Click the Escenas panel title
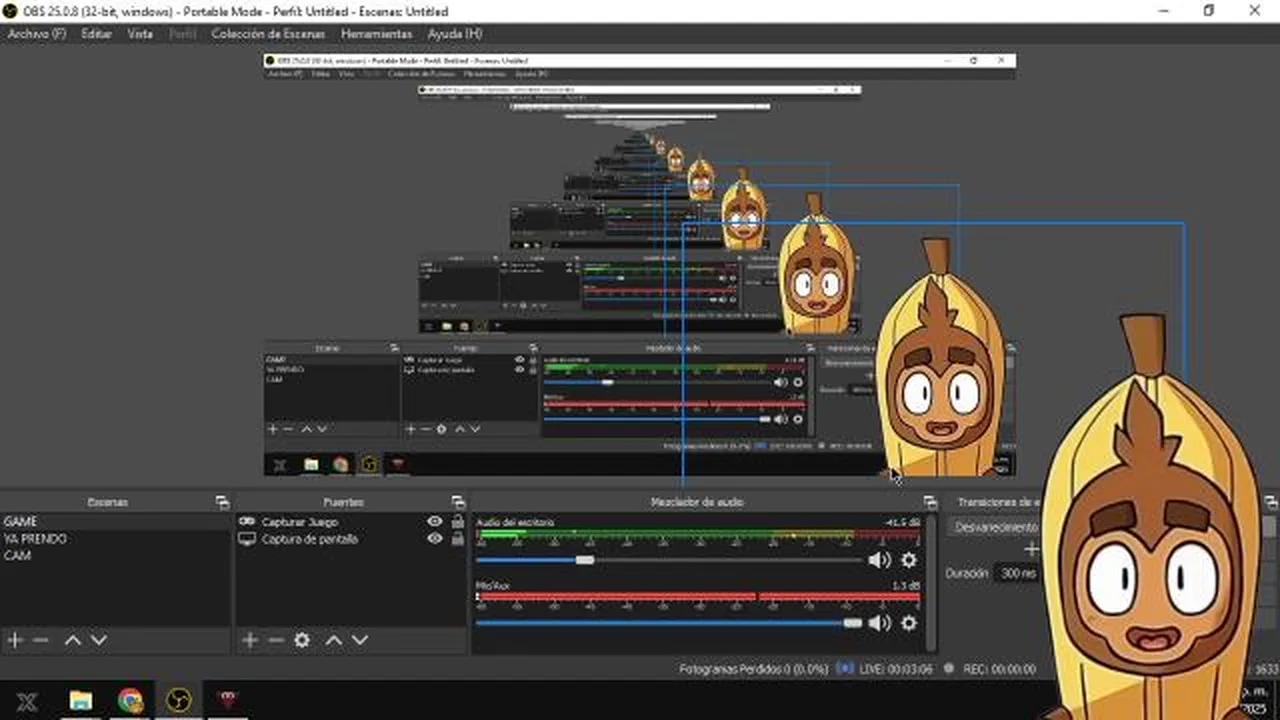The image size is (1280, 720). pyautogui.click(x=107, y=502)
